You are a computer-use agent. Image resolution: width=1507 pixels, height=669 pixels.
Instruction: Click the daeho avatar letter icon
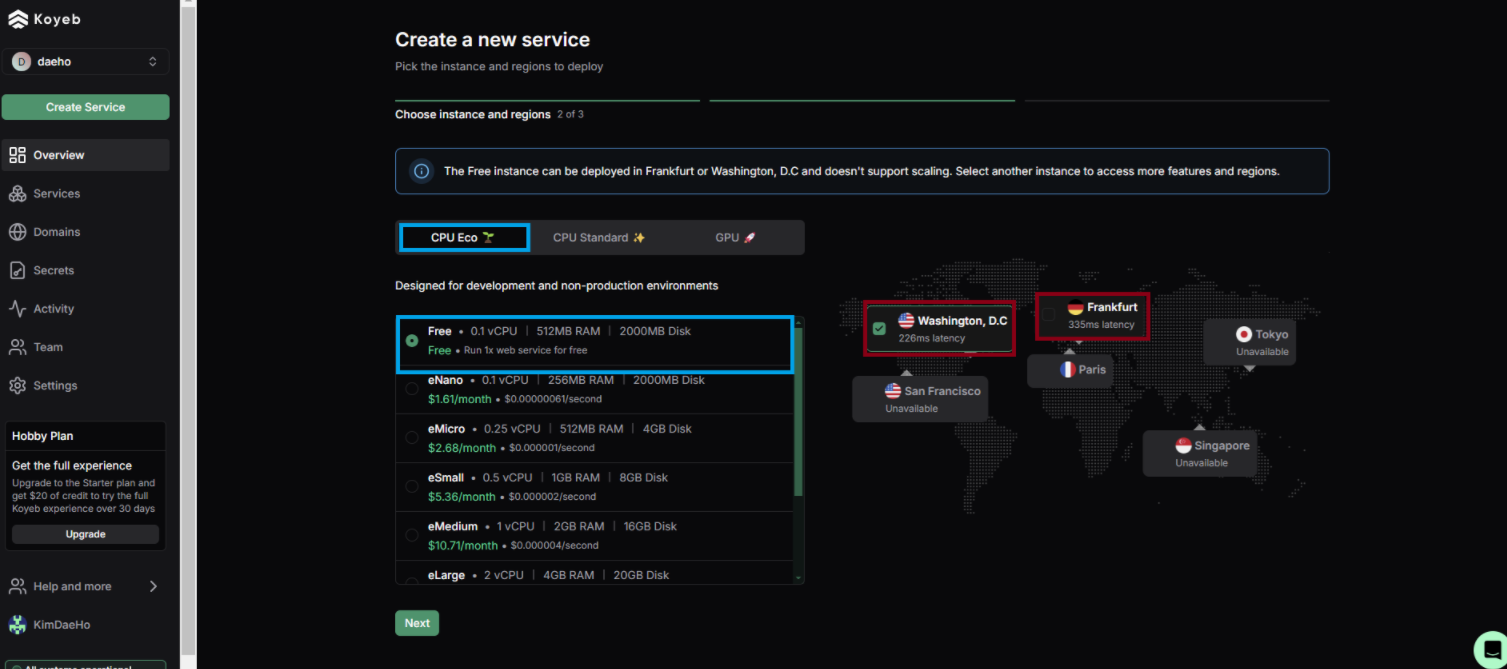tap(21, 62)
